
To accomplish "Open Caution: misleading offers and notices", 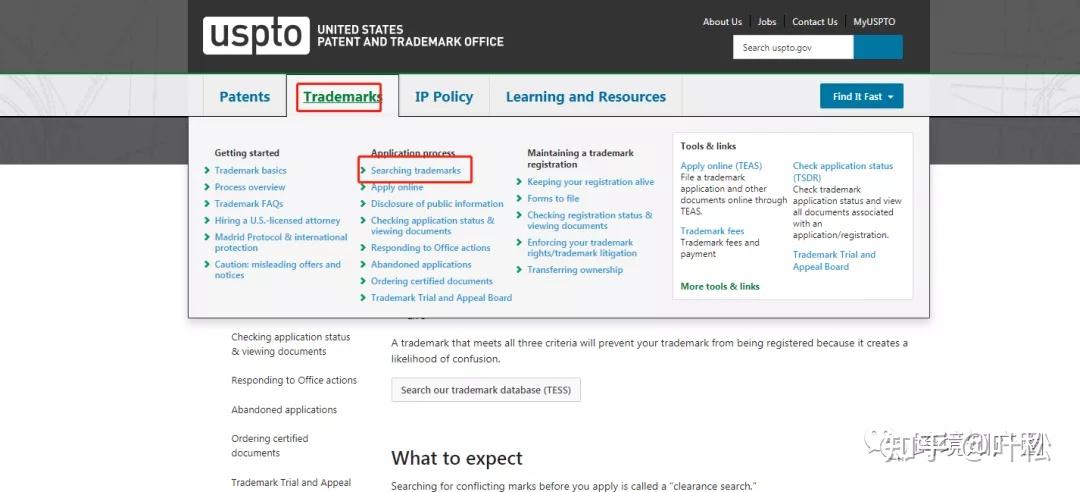I will [277, 269].
